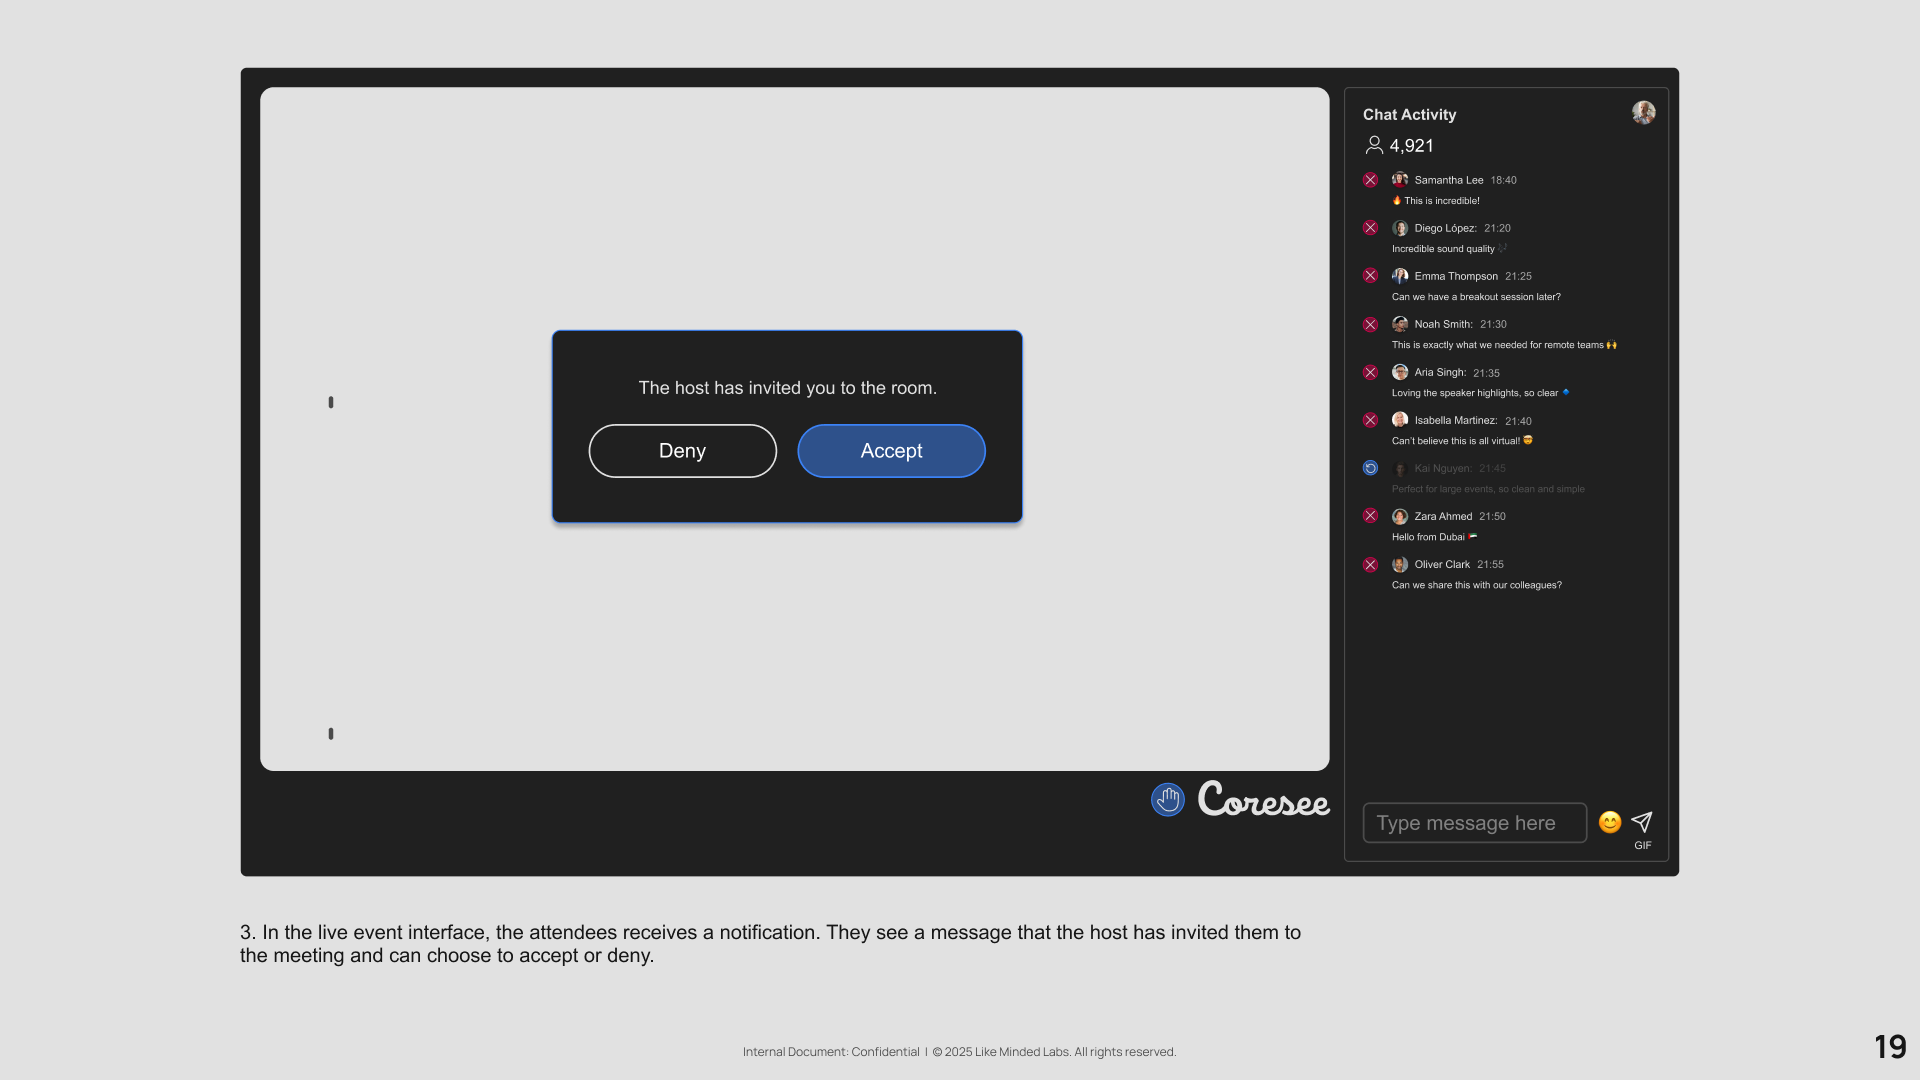Click the GIF label under send
1920x1080 pixels.
pos(1642,846)
